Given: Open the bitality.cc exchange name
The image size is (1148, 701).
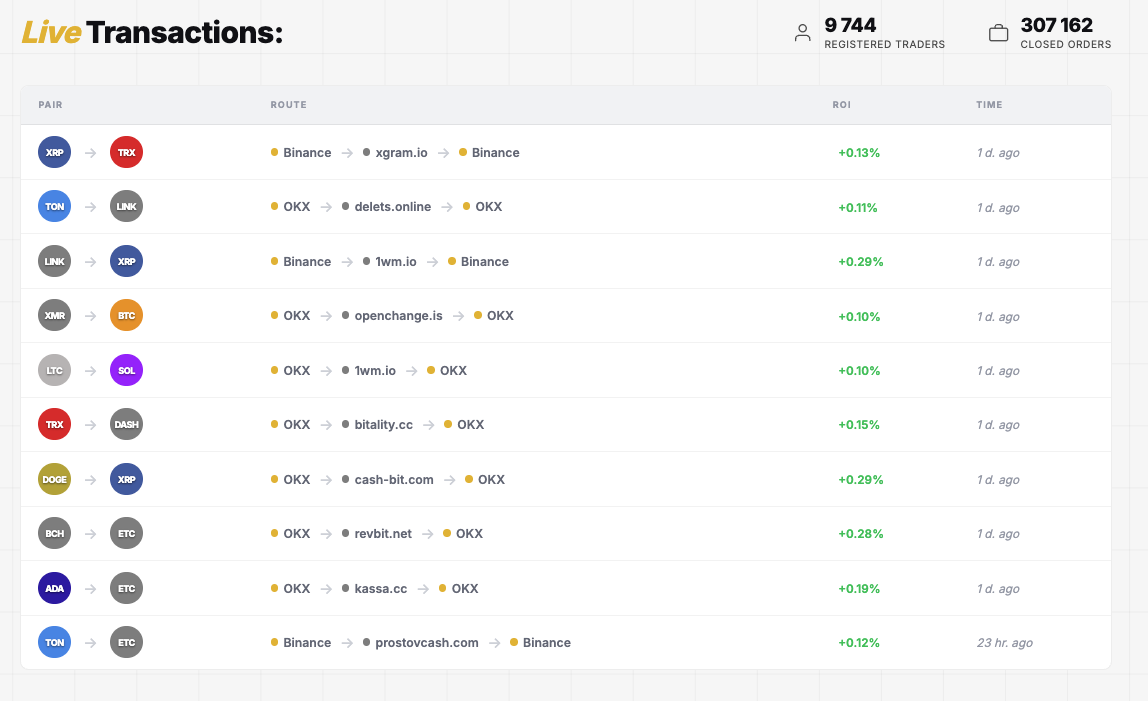Looking at the screenshot, I should [x=384, y=424].
